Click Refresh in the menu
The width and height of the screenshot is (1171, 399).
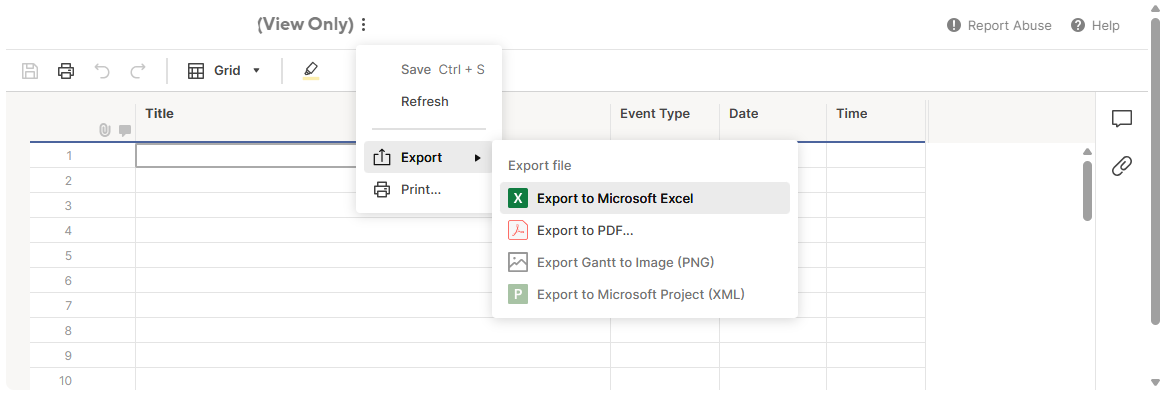[425, 101]
